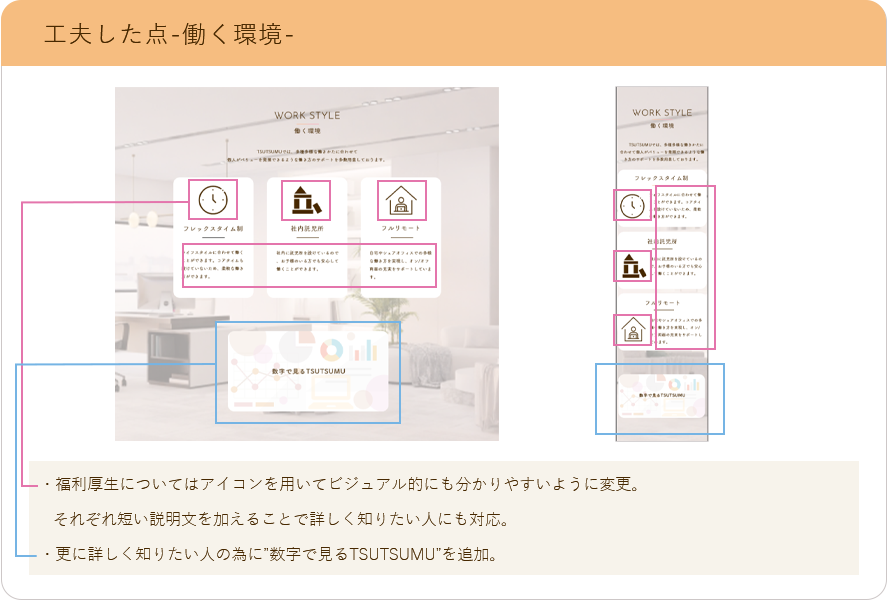Click the house remote-work icon in desktop mockup
This screenshot has height=600, width=887.
tap(401, 201)
